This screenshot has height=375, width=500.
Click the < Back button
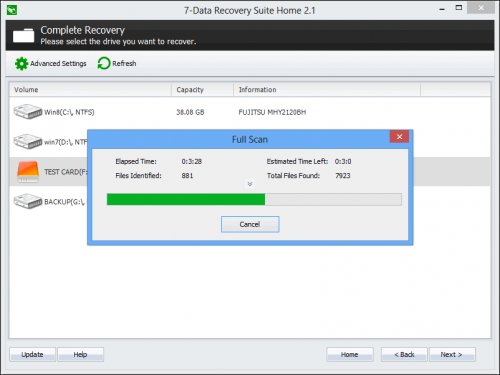(x=404, y=355)
